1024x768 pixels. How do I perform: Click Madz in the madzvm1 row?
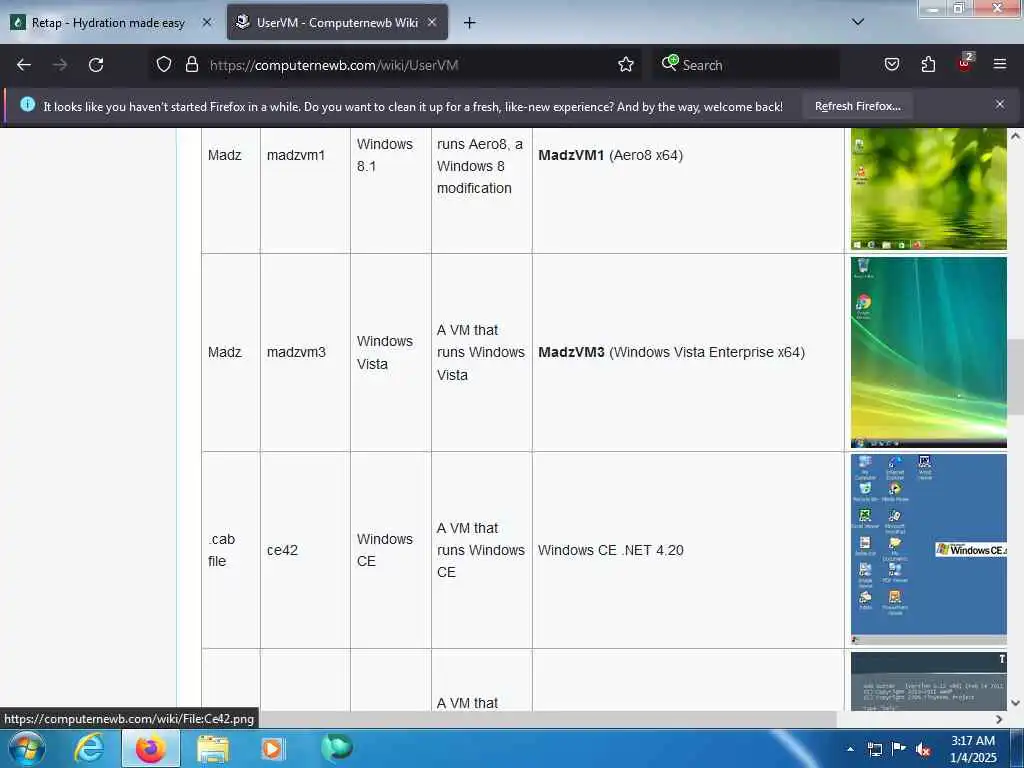pyautogui.click(x=225, y=155)
